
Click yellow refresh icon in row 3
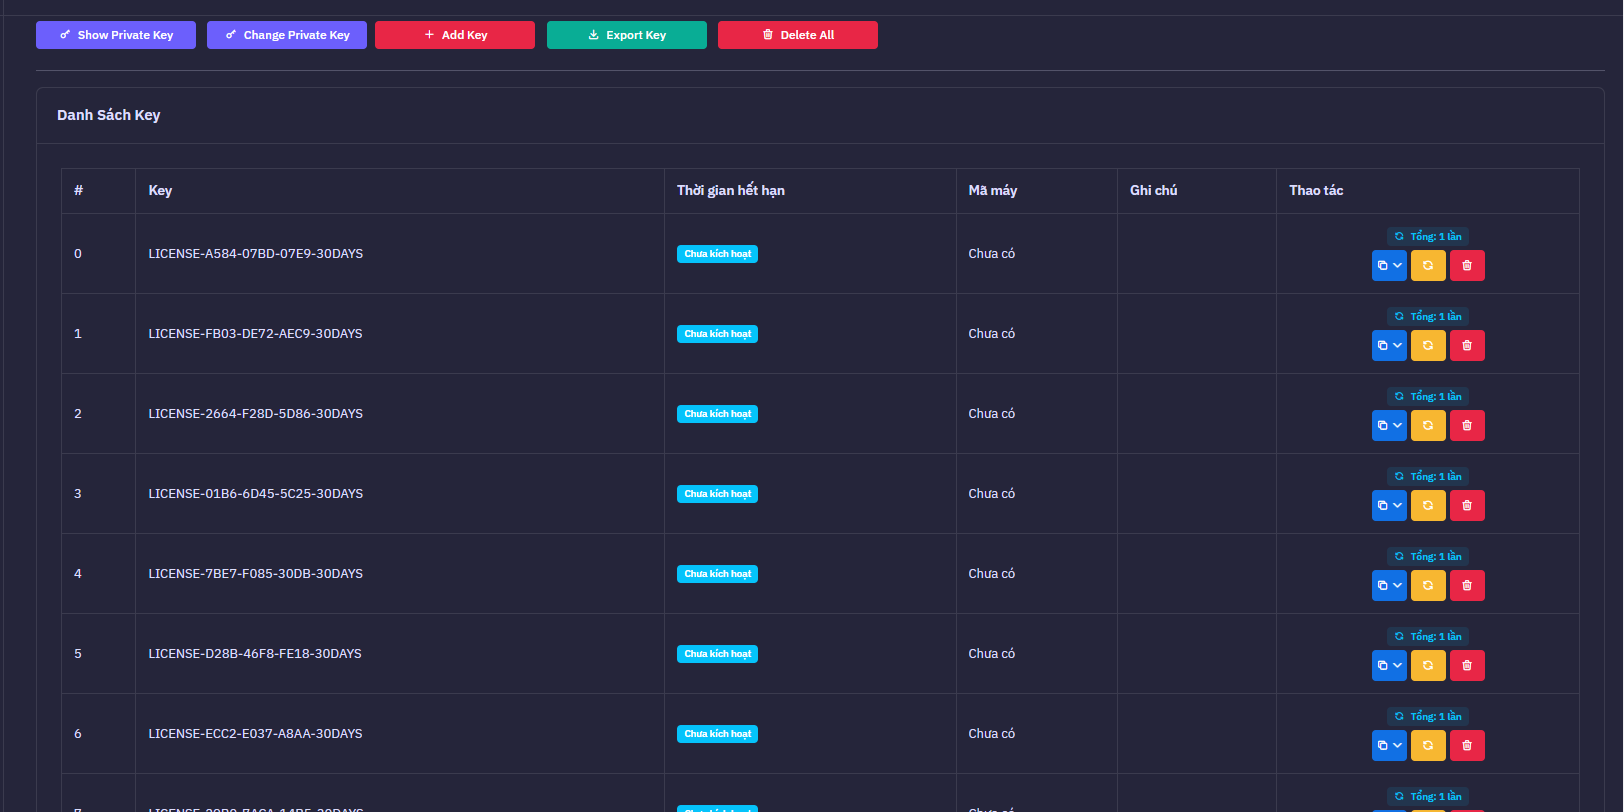[1428, 505]
